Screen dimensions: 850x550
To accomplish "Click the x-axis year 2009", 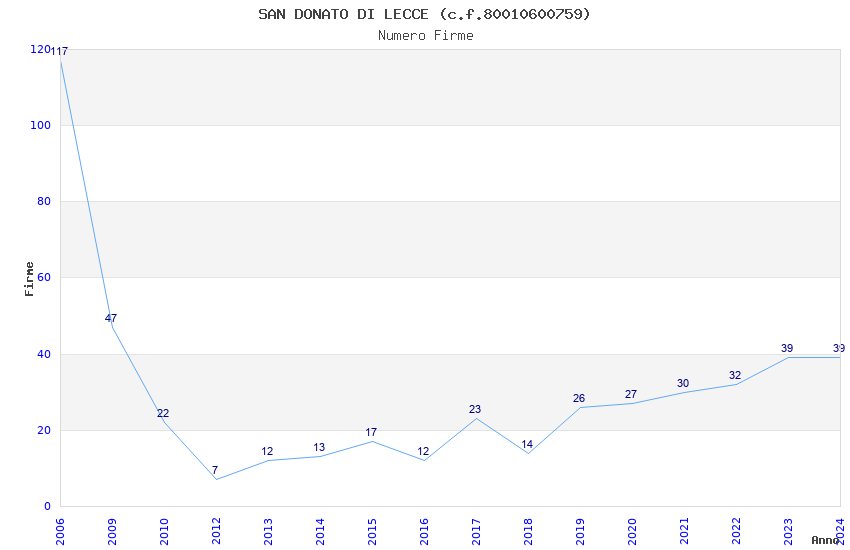I will click(x=112, y=532).
